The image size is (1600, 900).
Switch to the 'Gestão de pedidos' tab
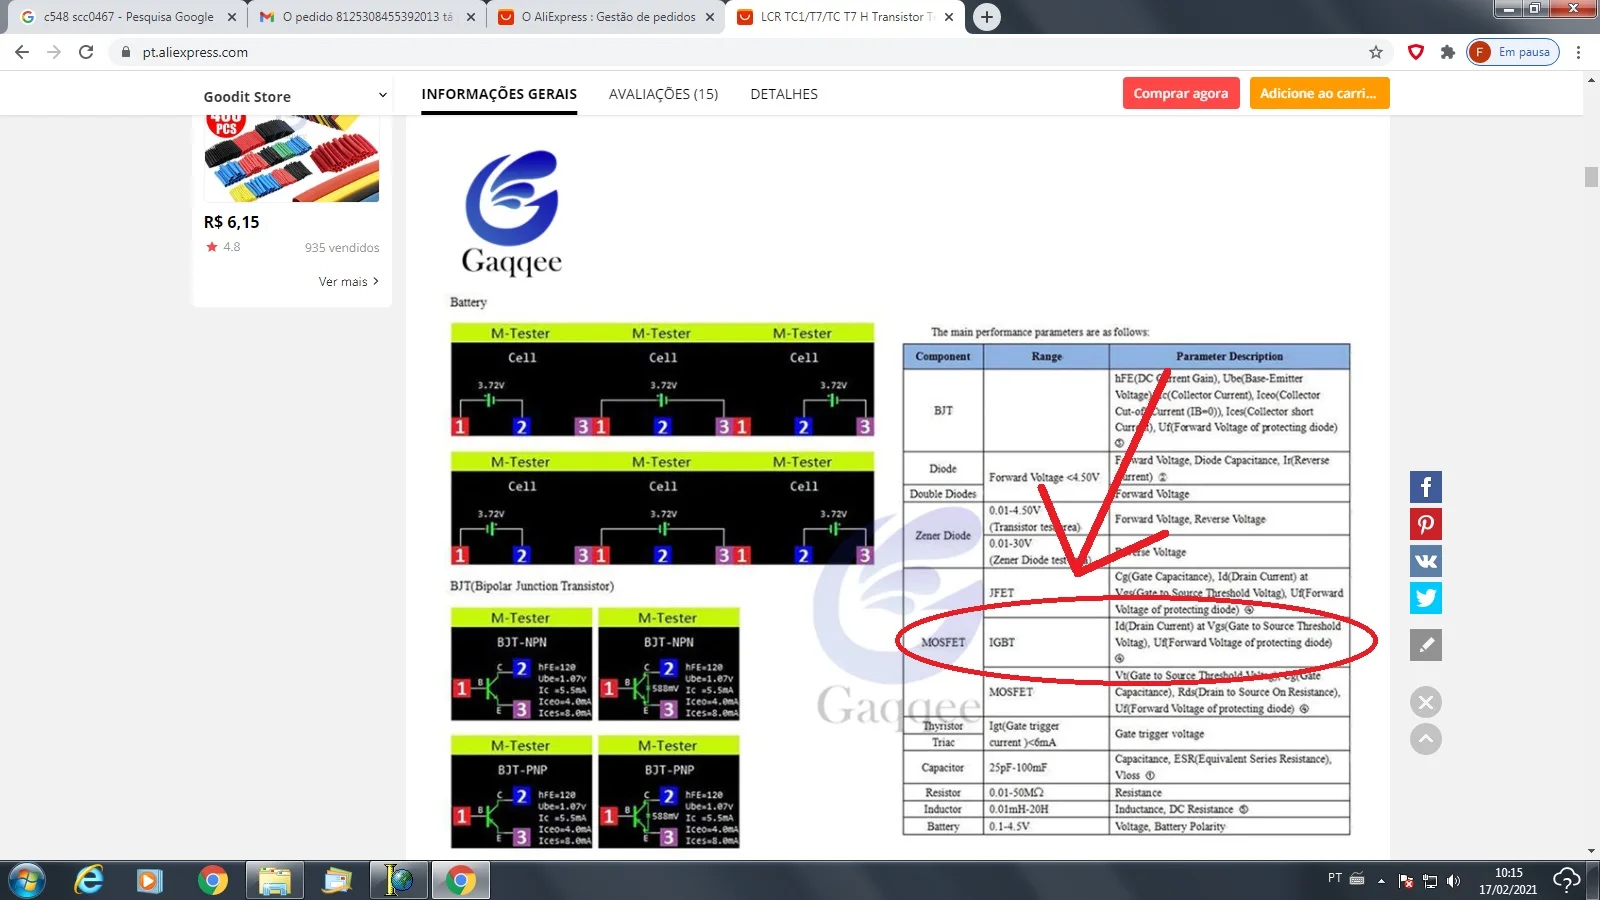click(x=608, y=17)
